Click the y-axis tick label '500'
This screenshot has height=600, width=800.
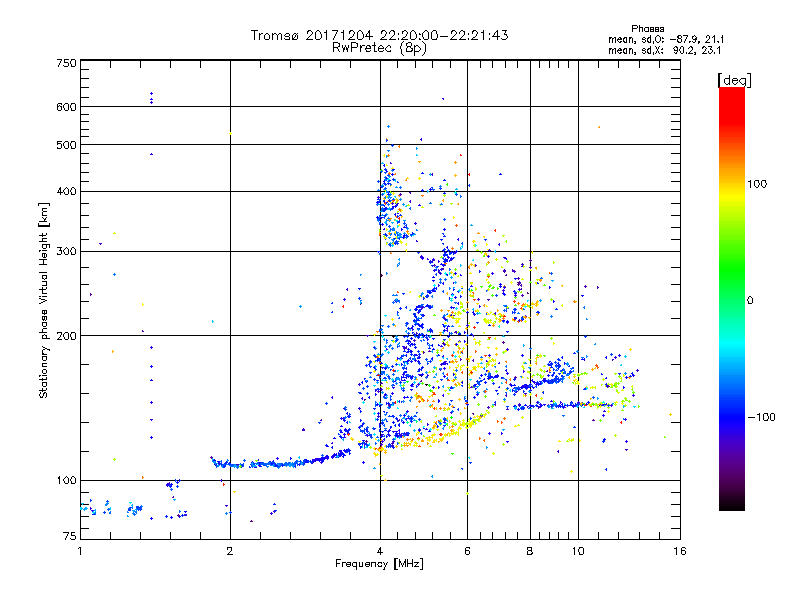pos(66,145)
